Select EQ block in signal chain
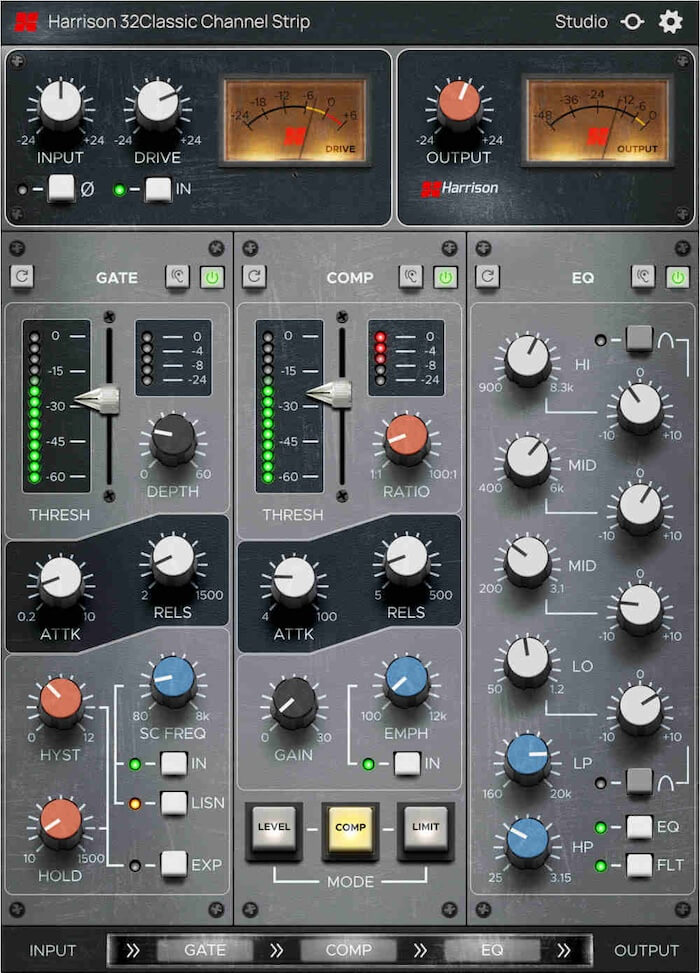 [x=492, y=950]
